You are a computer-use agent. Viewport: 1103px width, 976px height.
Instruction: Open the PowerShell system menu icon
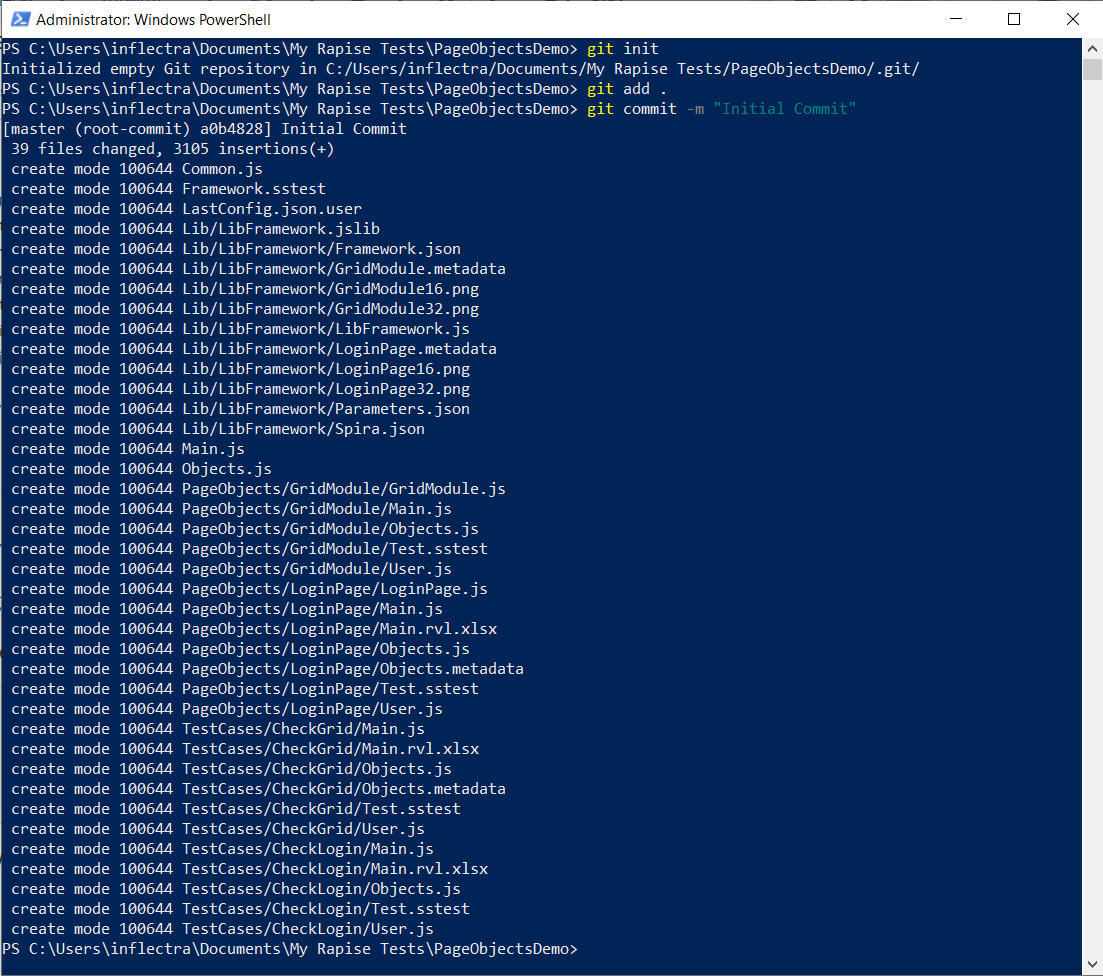coord(18,19)
